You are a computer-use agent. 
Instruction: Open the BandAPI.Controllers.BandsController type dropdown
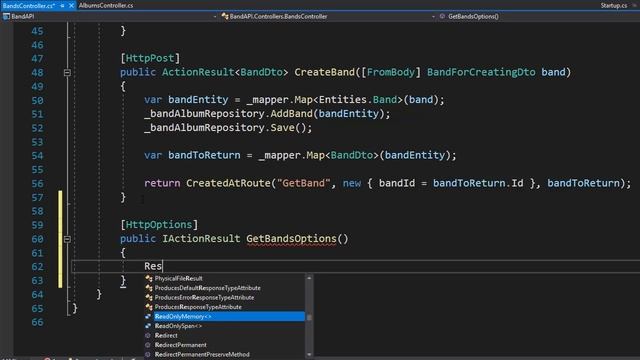coord(433,16)
